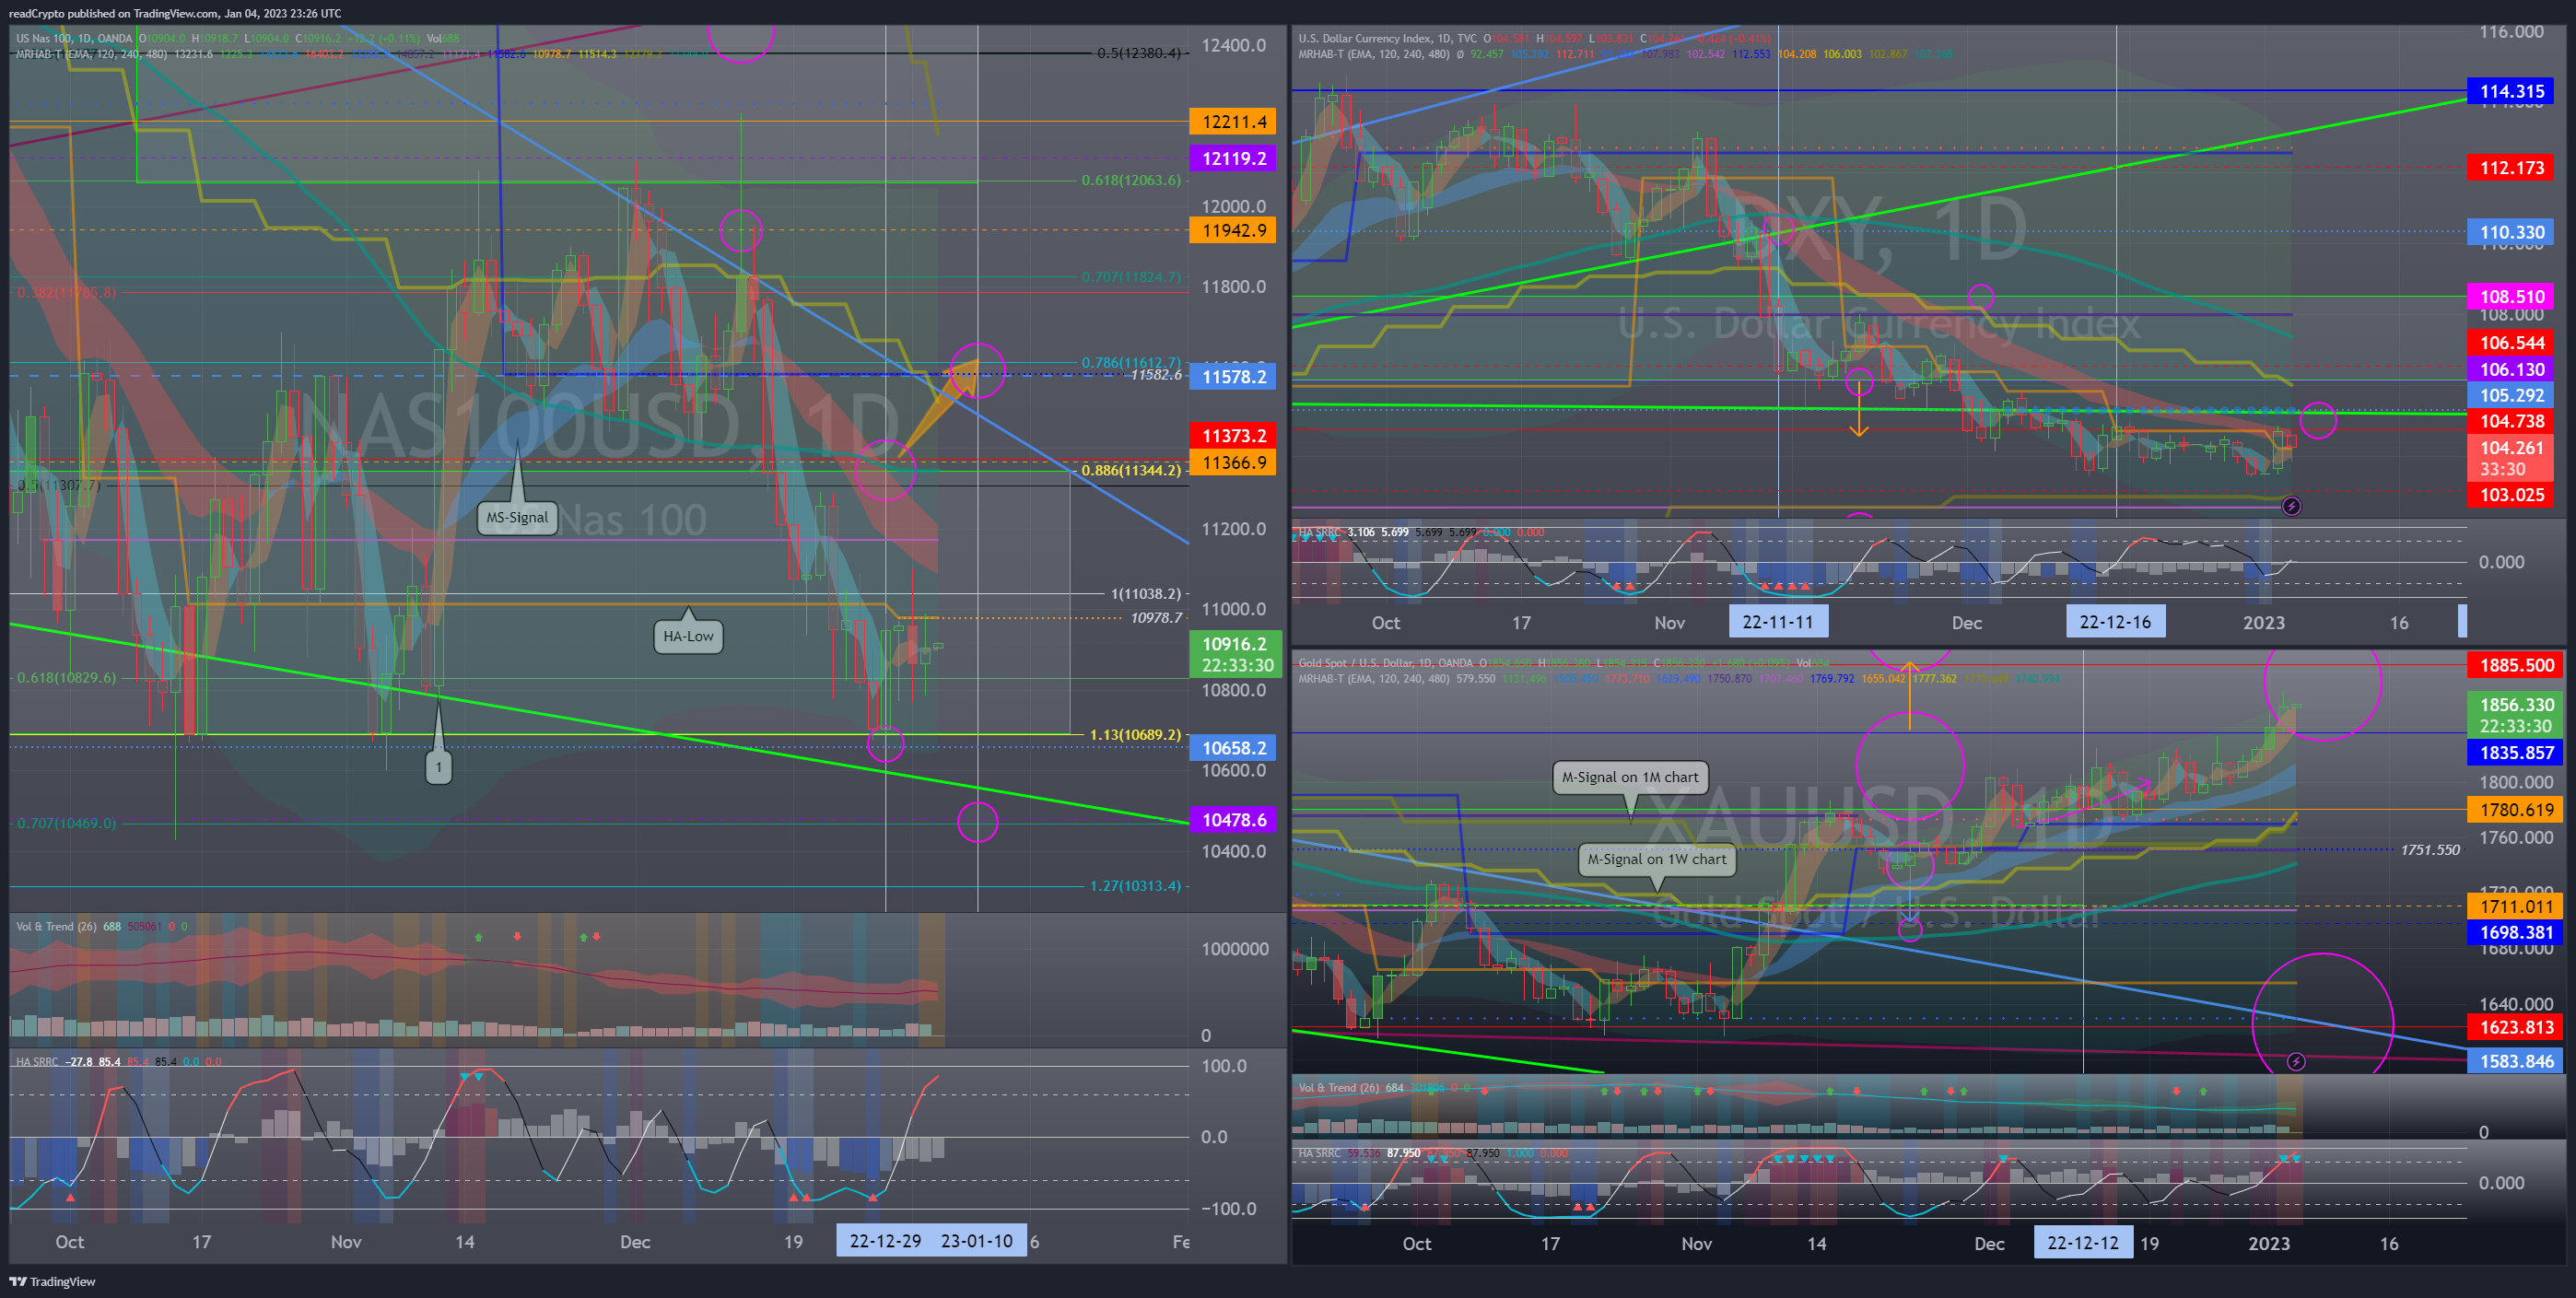This screenshot has height=1298, width=2576.
Task: Select the 'M-Signal on 1W chart' callout
Action: coord(1657,859)
